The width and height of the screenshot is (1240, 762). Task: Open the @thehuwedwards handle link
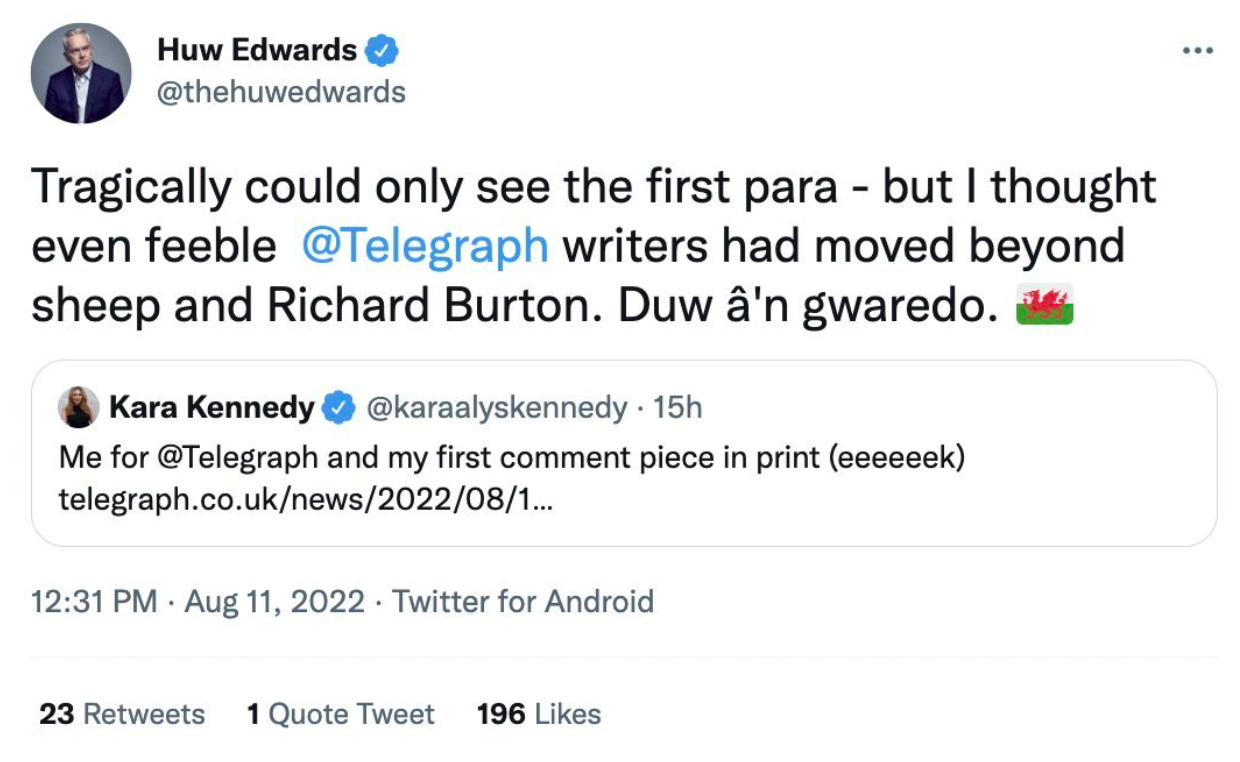point(281,92)
